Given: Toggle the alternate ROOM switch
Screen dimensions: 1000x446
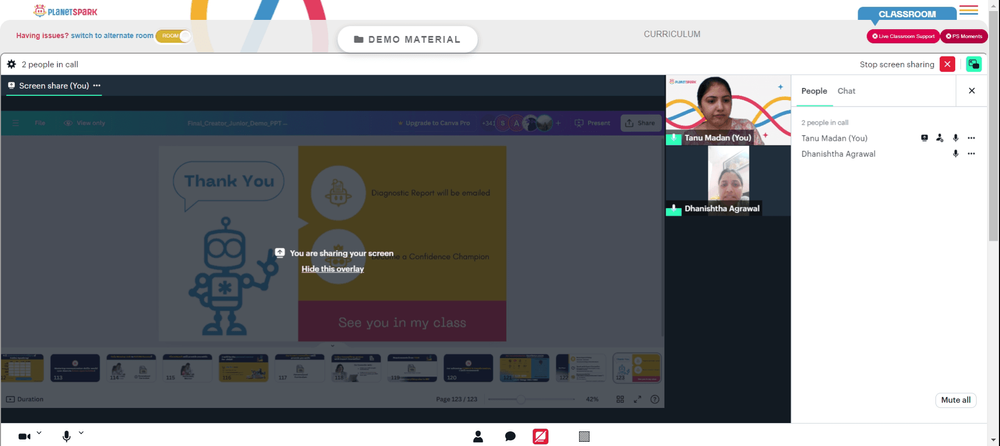Looking at the screenshot, I should pyautogui.click(x=173, y=36).
